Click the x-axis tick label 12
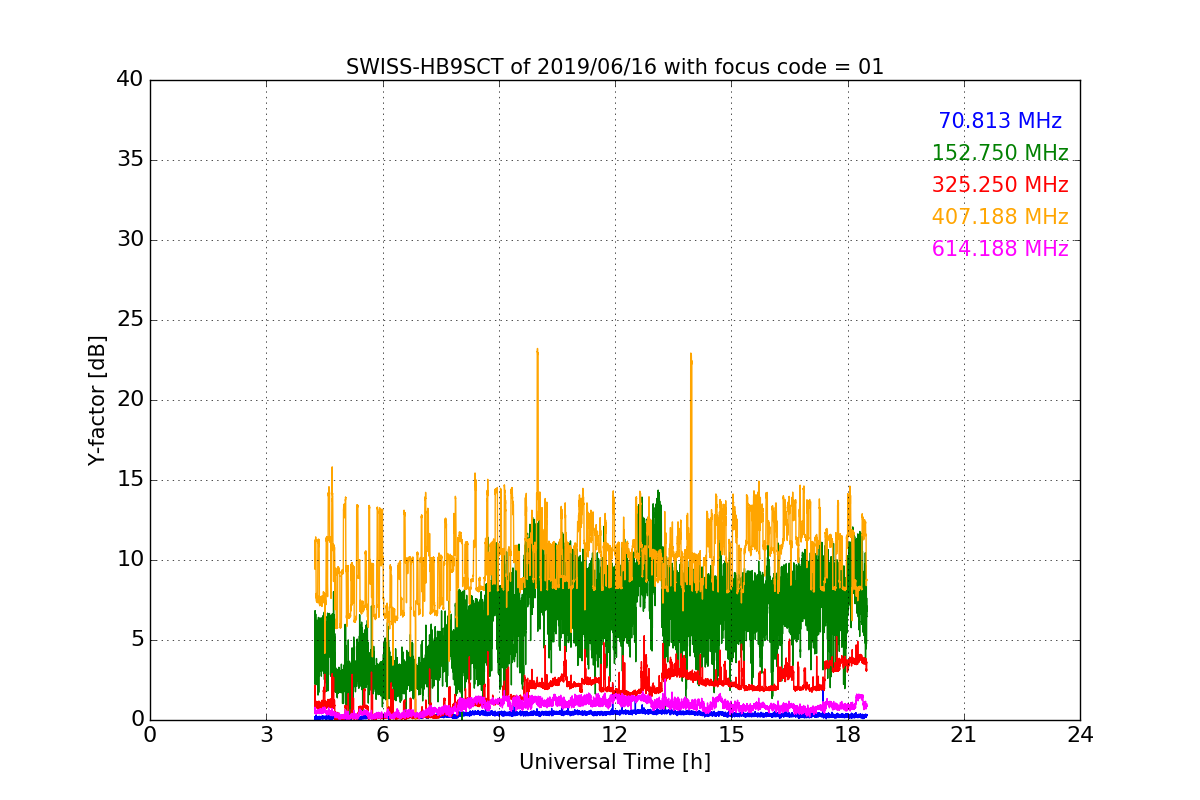 (615, 735)
